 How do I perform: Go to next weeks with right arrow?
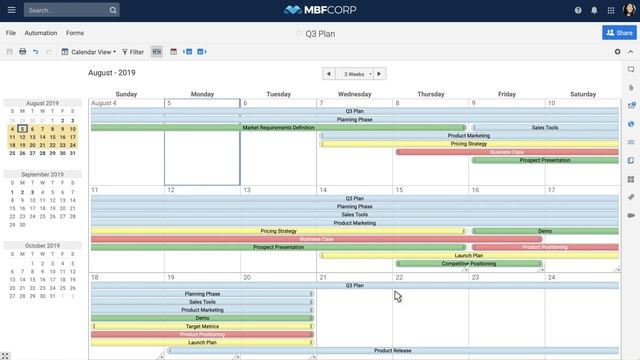click(379, 74)
